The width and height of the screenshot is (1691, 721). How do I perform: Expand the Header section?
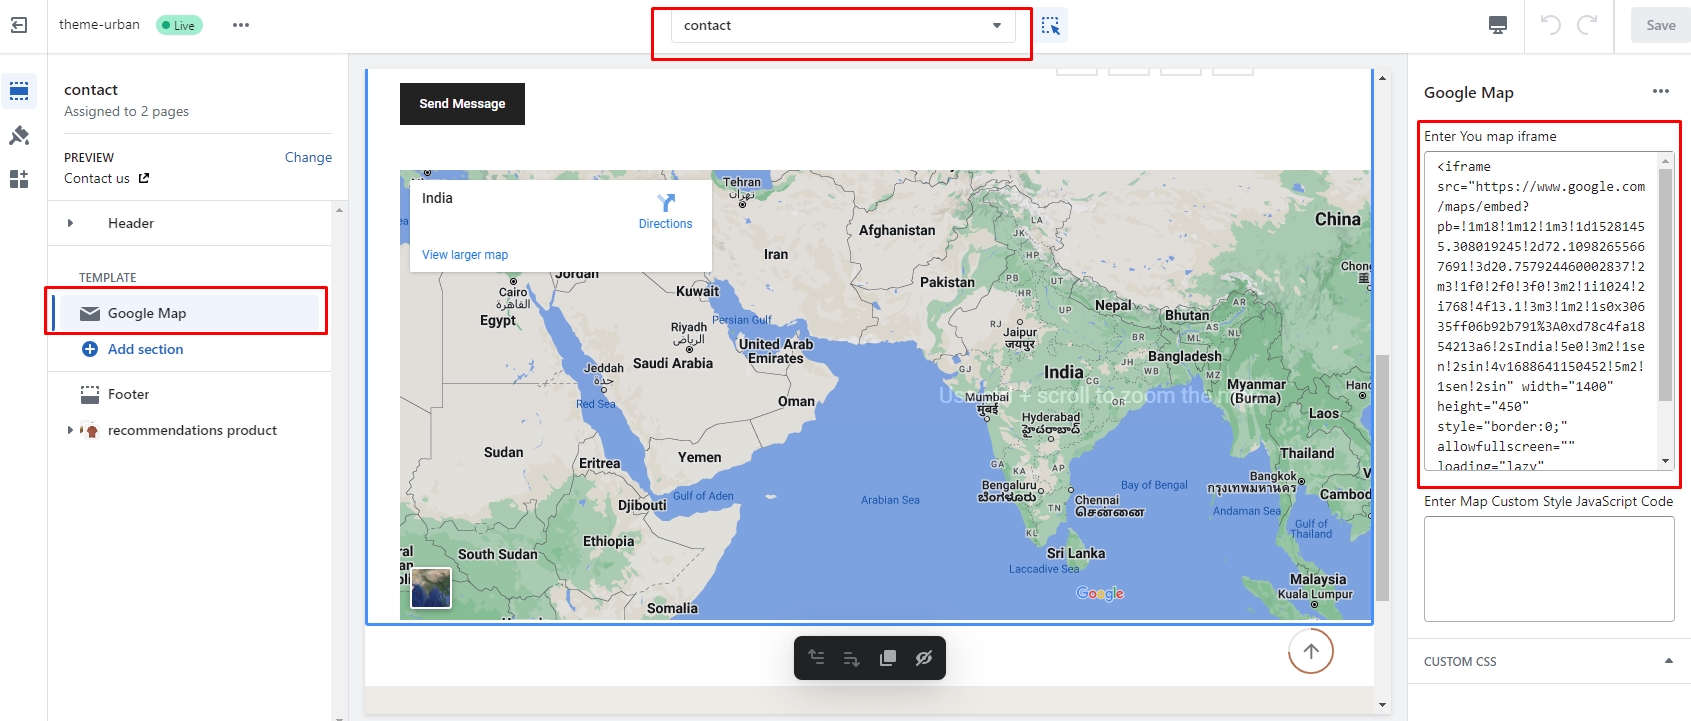point(70,223)
